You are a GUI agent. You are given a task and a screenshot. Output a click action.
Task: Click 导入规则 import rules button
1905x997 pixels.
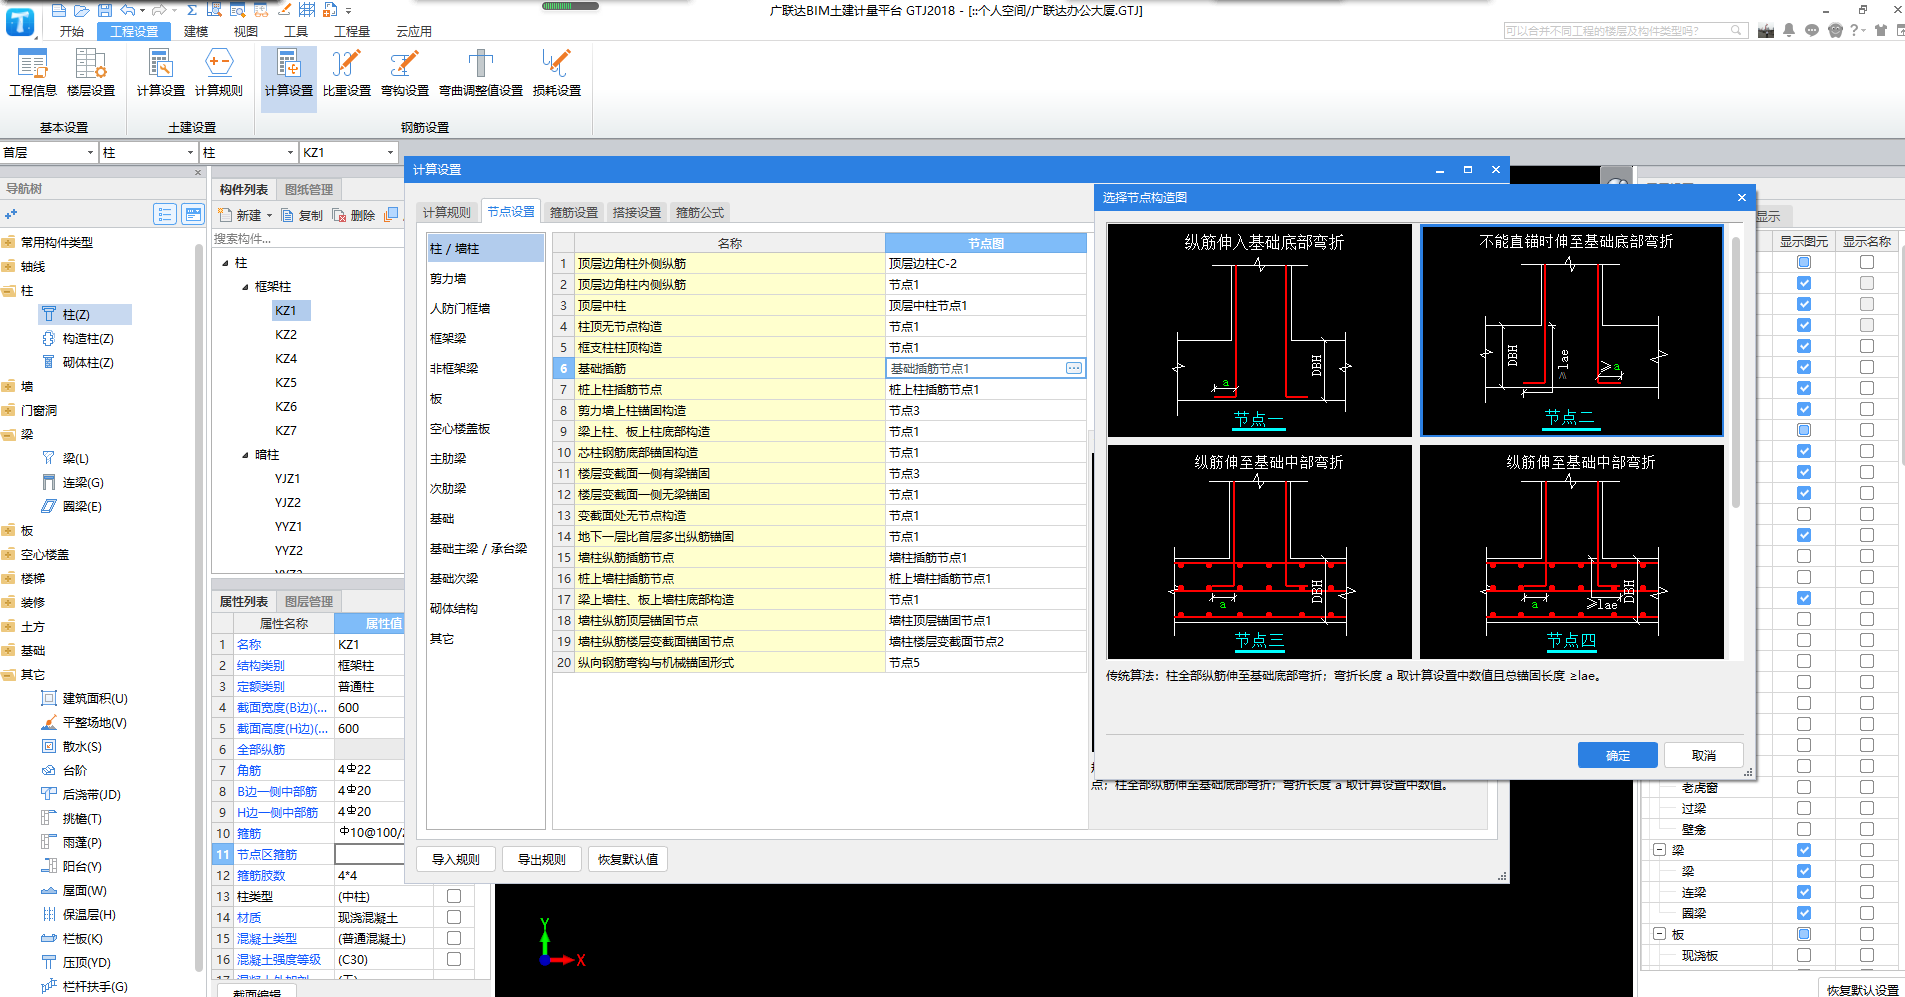point(456,859)
